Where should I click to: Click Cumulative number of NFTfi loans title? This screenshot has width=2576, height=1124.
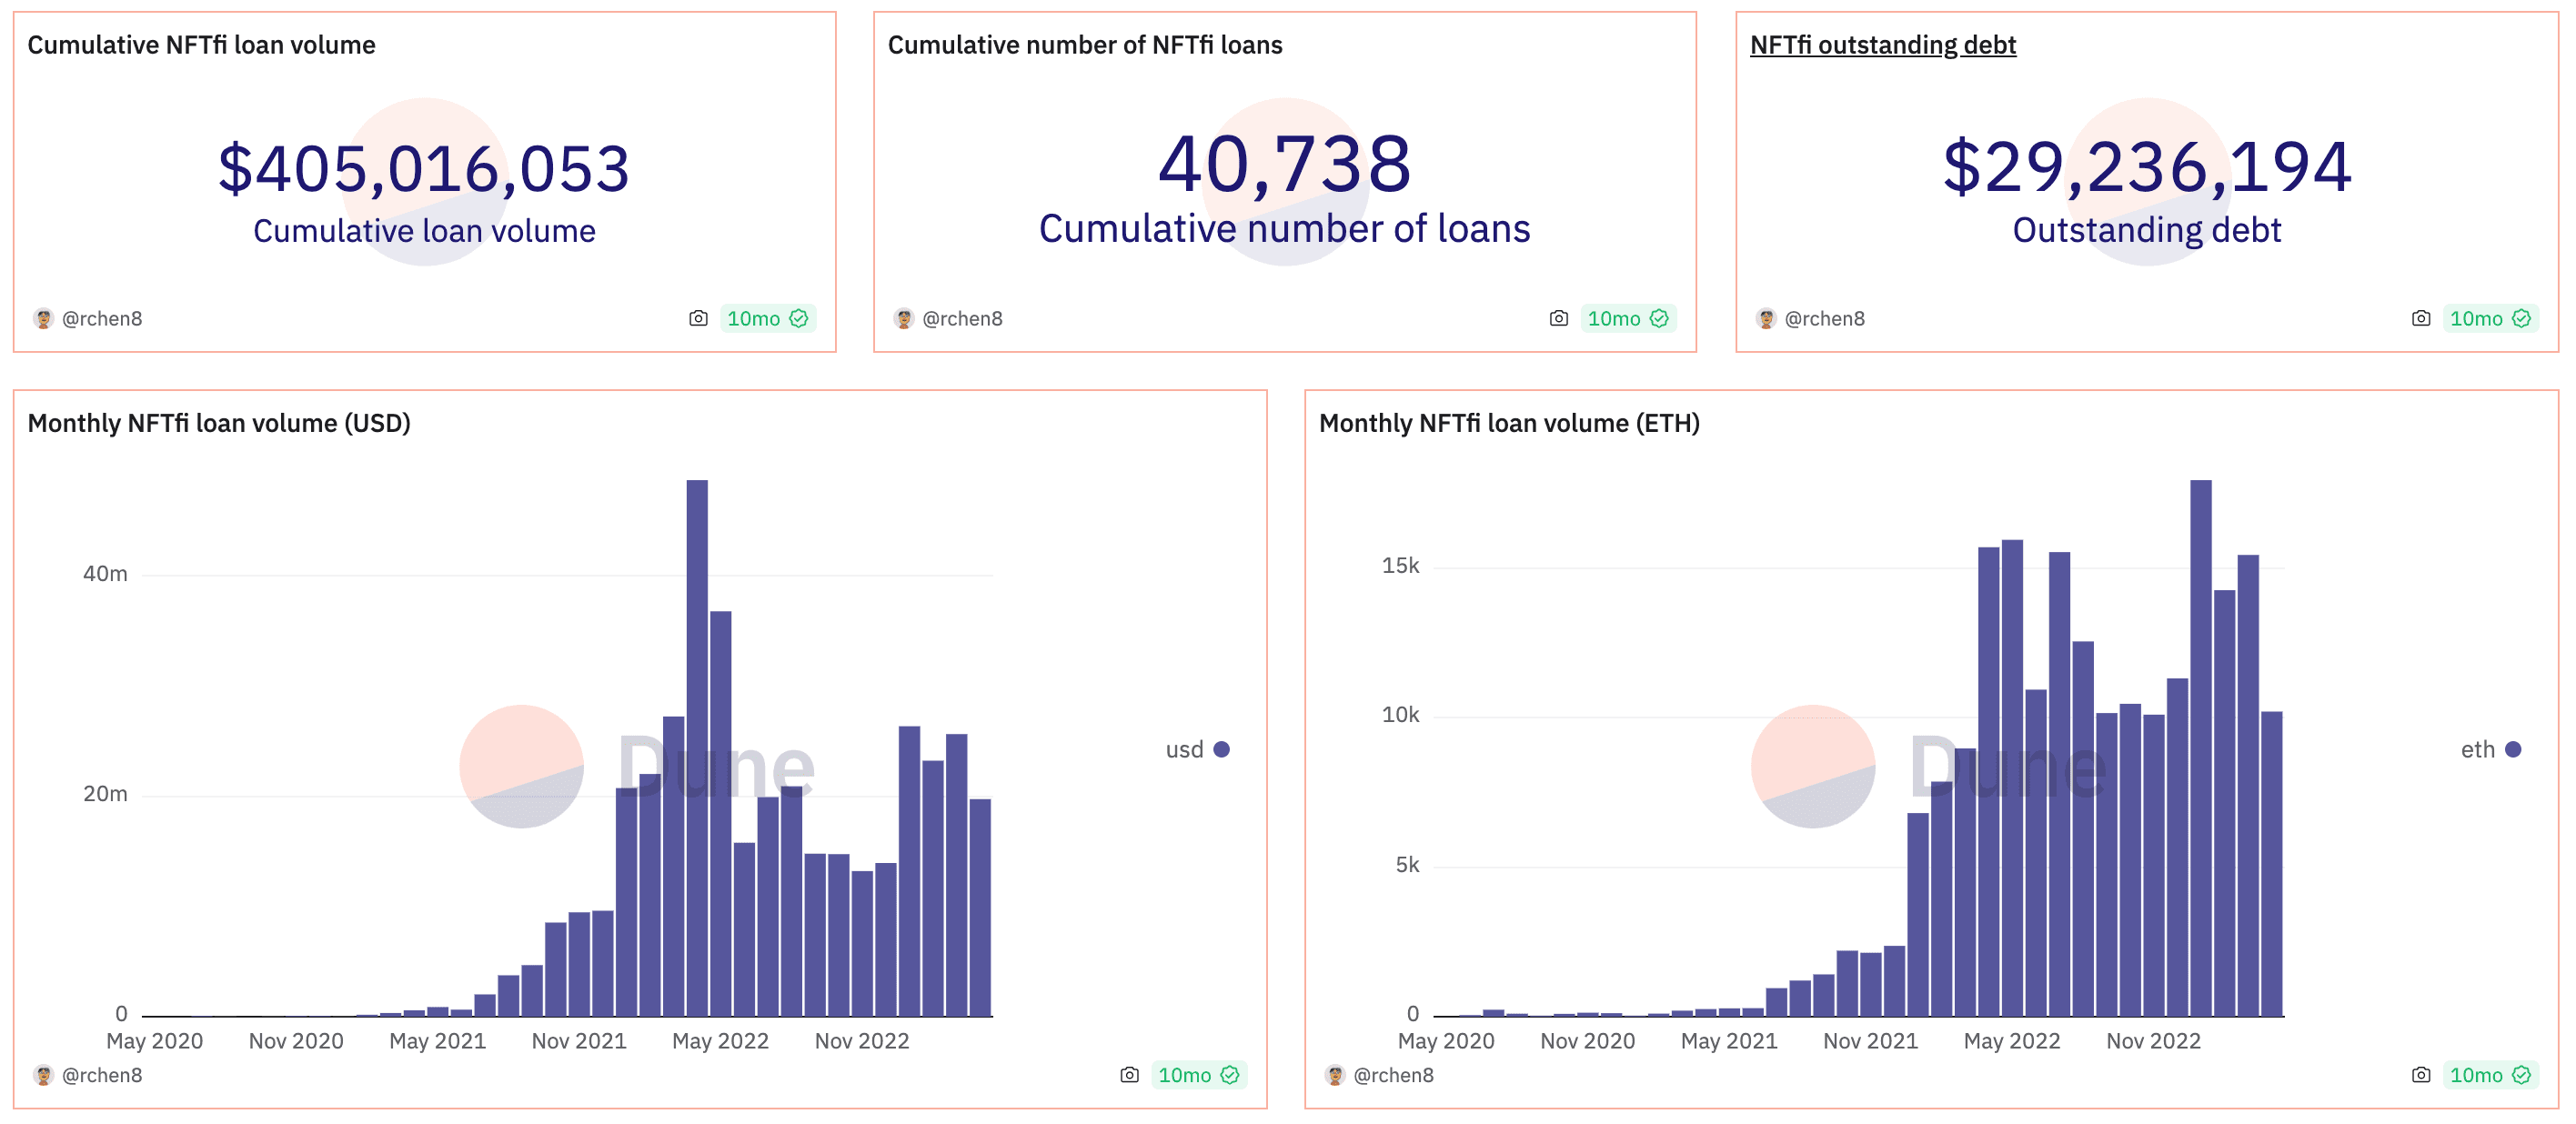pos(1085,45)
